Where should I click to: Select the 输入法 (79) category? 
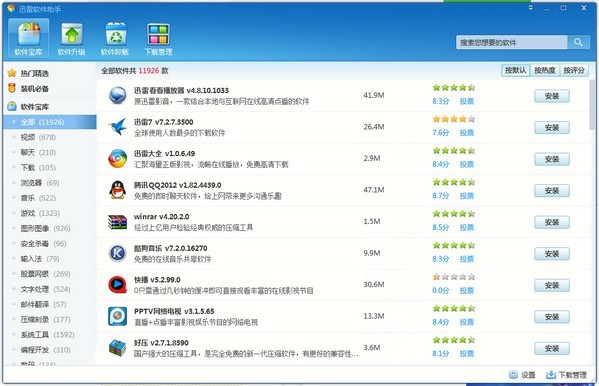[40, 259]
